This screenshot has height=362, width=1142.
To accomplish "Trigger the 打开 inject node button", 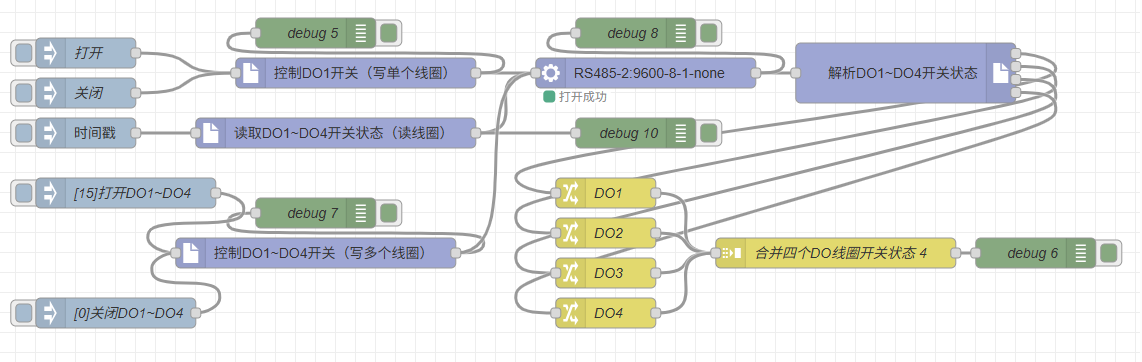I will point(24,53).
